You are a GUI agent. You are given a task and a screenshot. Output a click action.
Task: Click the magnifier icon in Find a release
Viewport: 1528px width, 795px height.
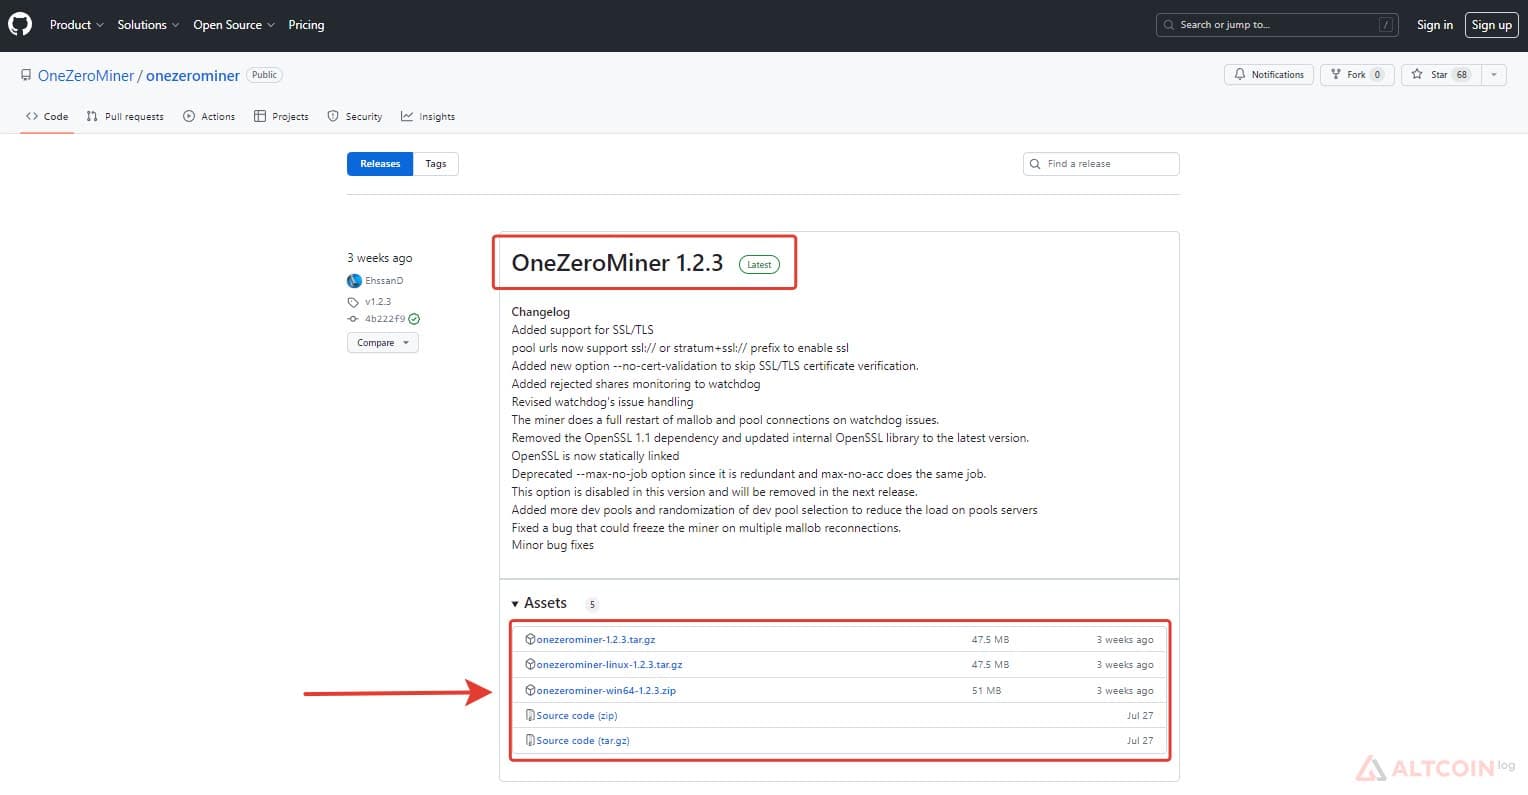(x=1035, y=164)
